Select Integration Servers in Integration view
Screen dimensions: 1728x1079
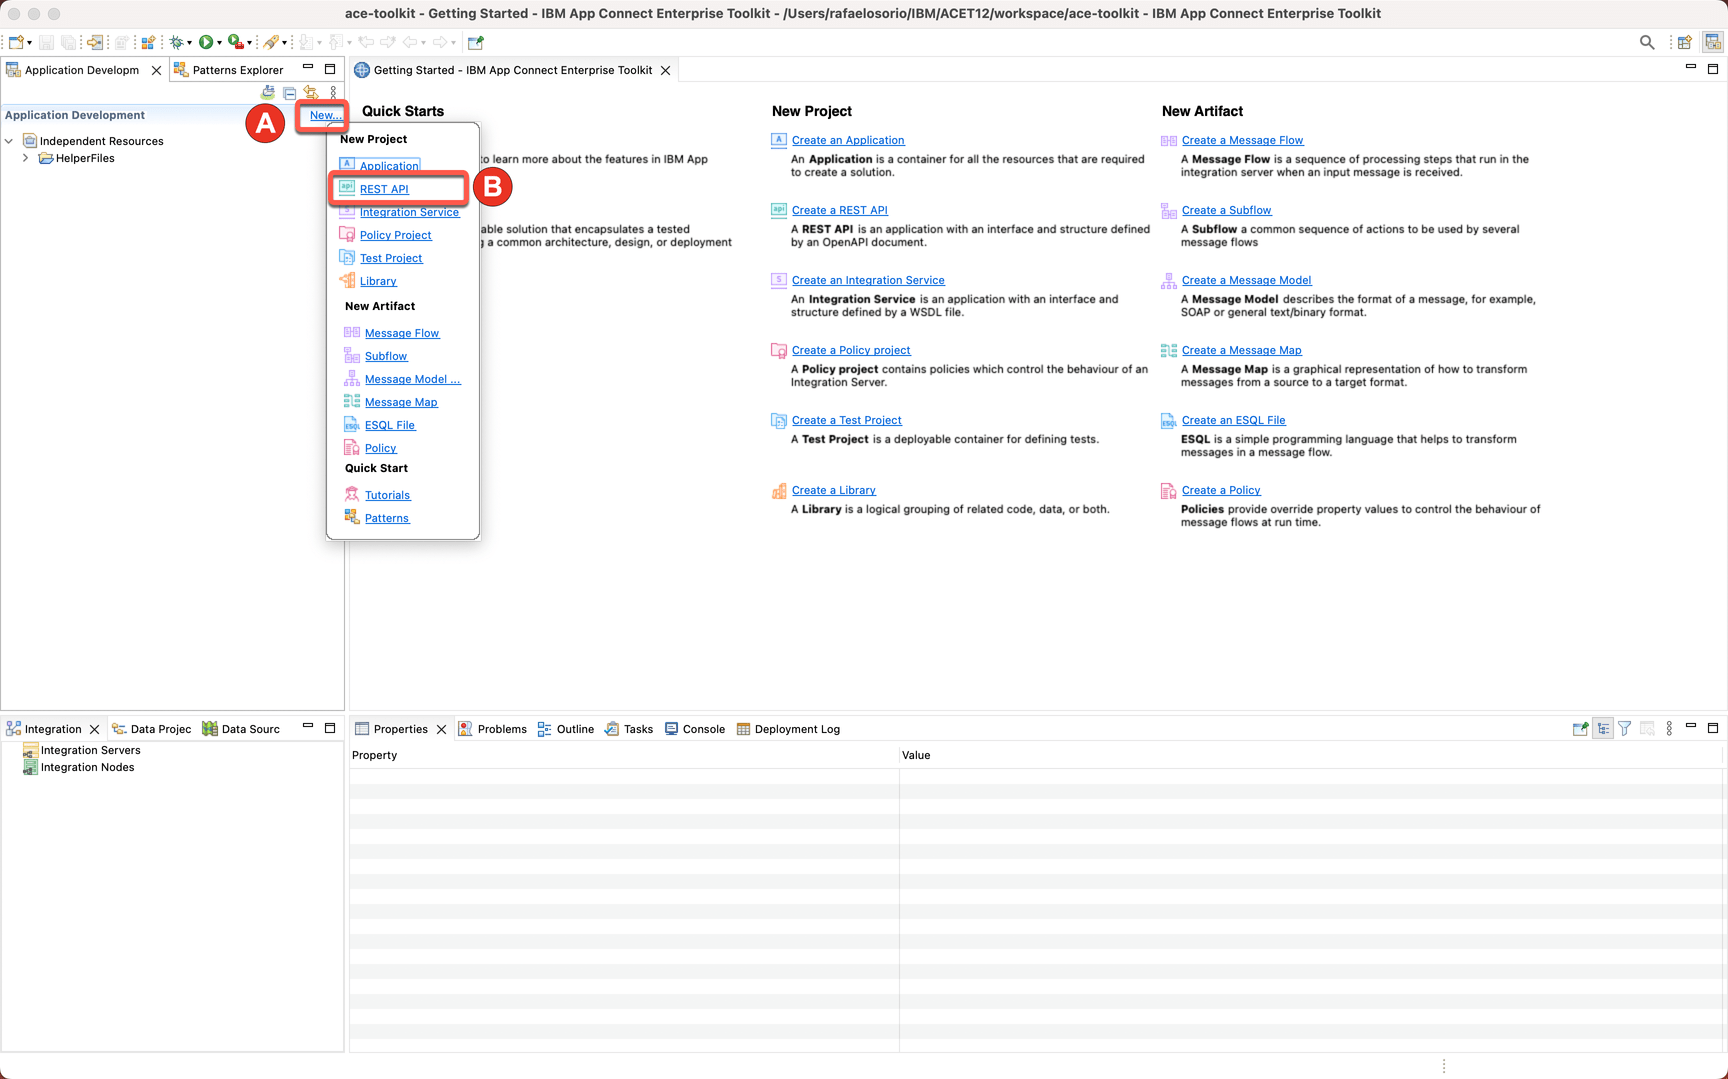90,750
